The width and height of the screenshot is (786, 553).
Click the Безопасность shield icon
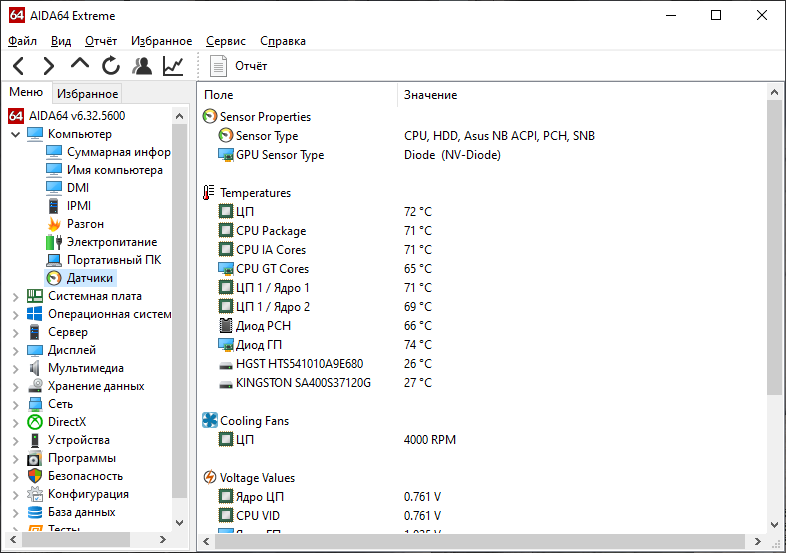pos(35,476)
